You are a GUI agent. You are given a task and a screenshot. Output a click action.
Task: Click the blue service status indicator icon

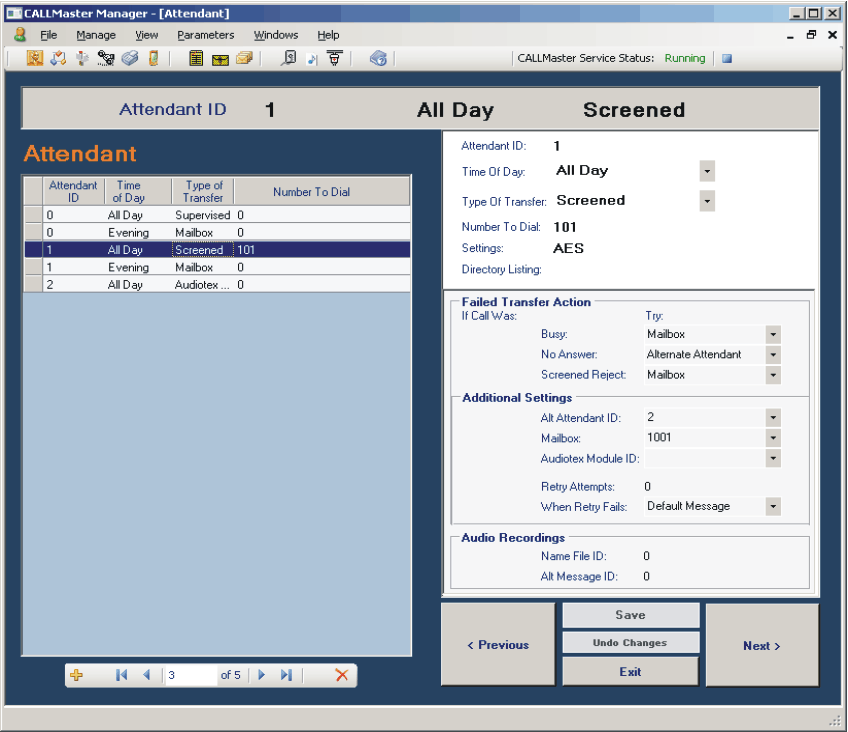point(727,58)
